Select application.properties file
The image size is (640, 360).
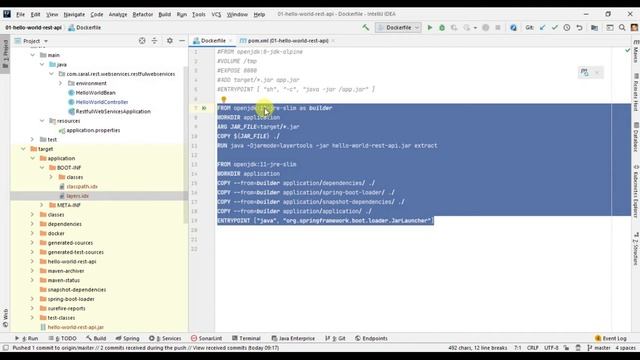click(x=93, y=130)
